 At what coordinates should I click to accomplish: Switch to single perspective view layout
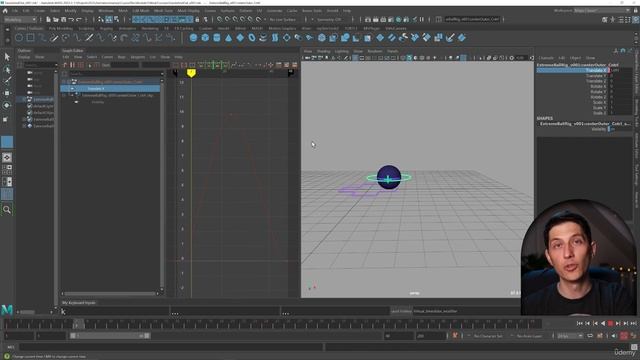coord(7,157)
